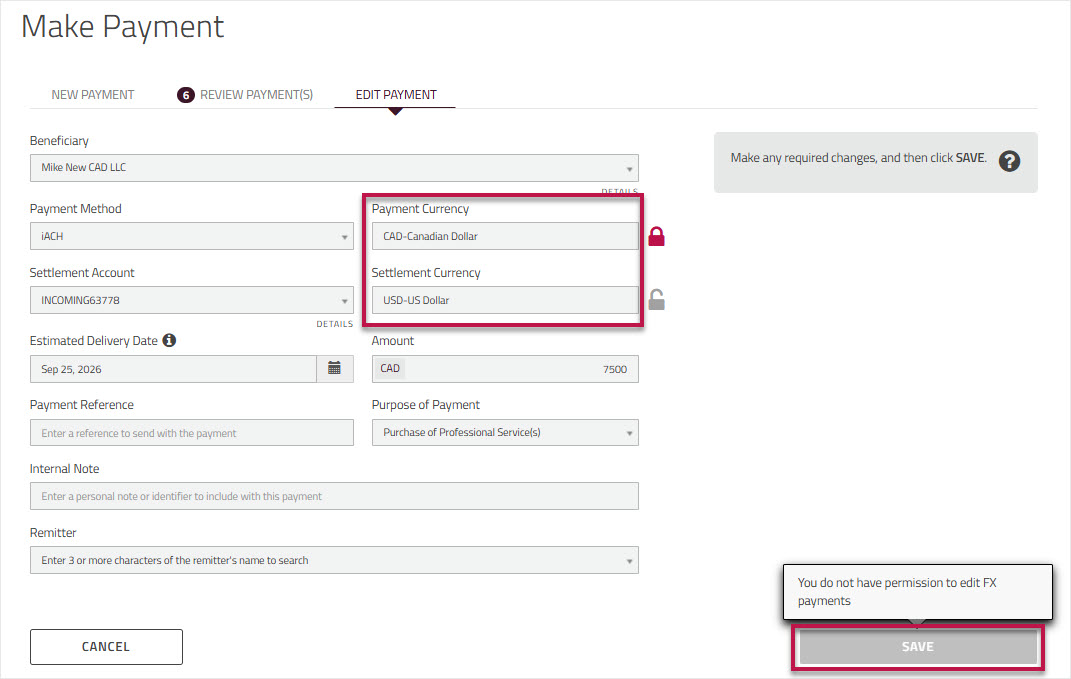Select the Edit Payment tab

tap(396, 95)
